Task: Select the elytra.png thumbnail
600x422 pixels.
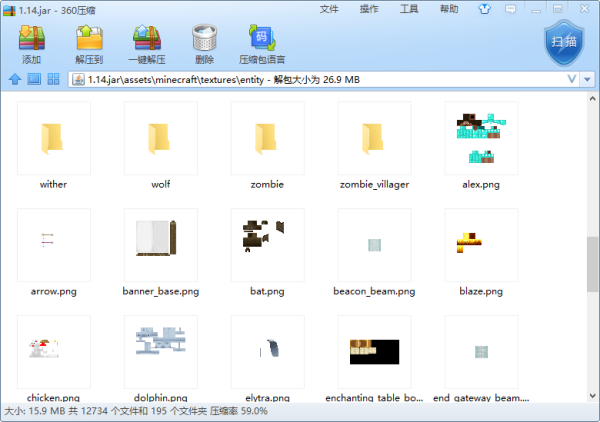Action: click(267, 352)
